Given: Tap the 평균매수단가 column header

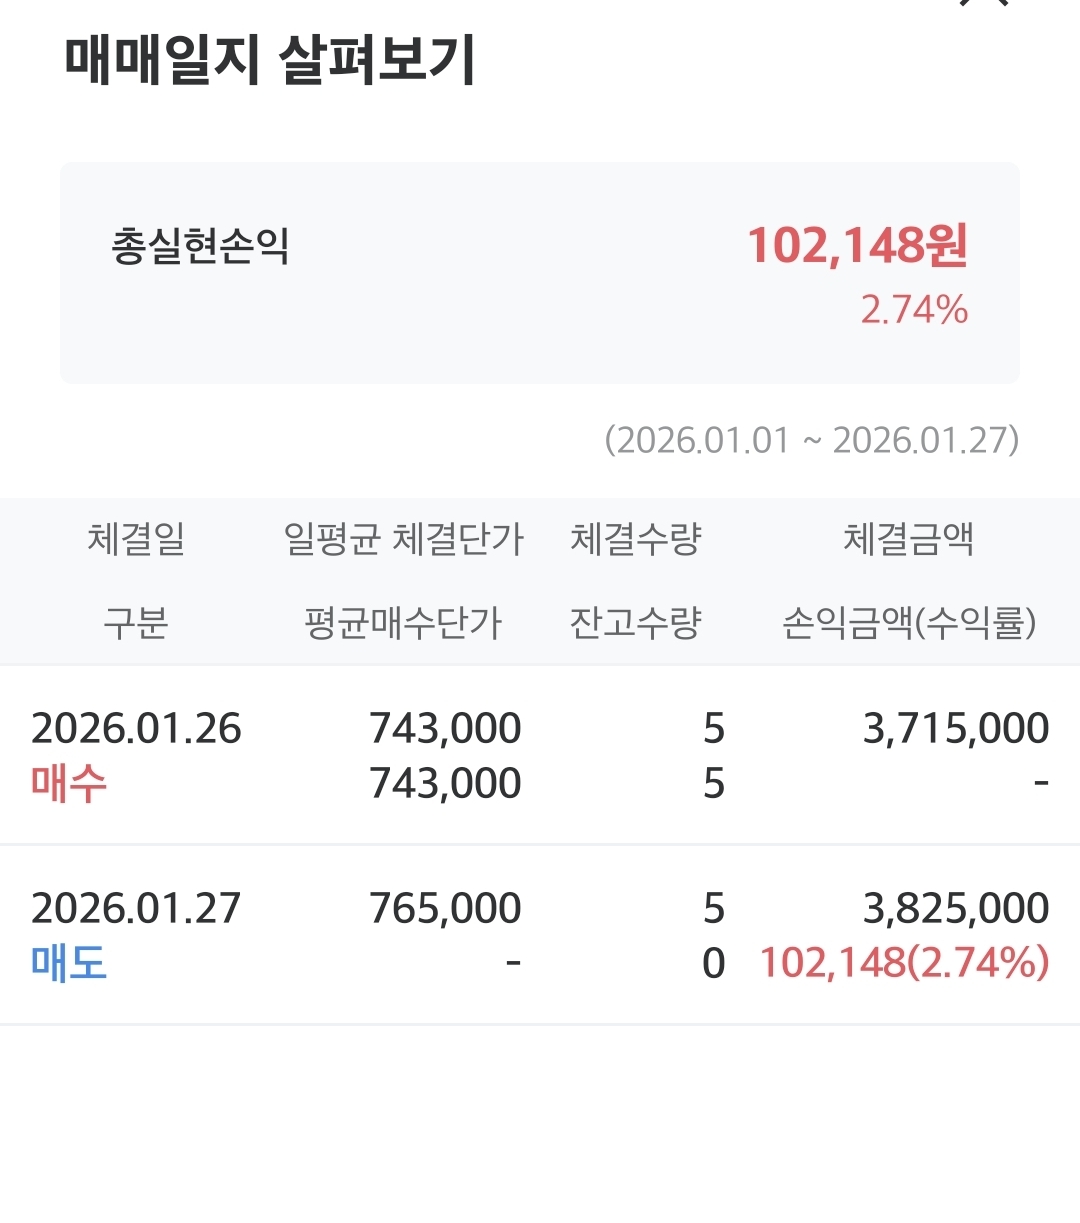Looking at the screenshot, I should click(403, 623).
